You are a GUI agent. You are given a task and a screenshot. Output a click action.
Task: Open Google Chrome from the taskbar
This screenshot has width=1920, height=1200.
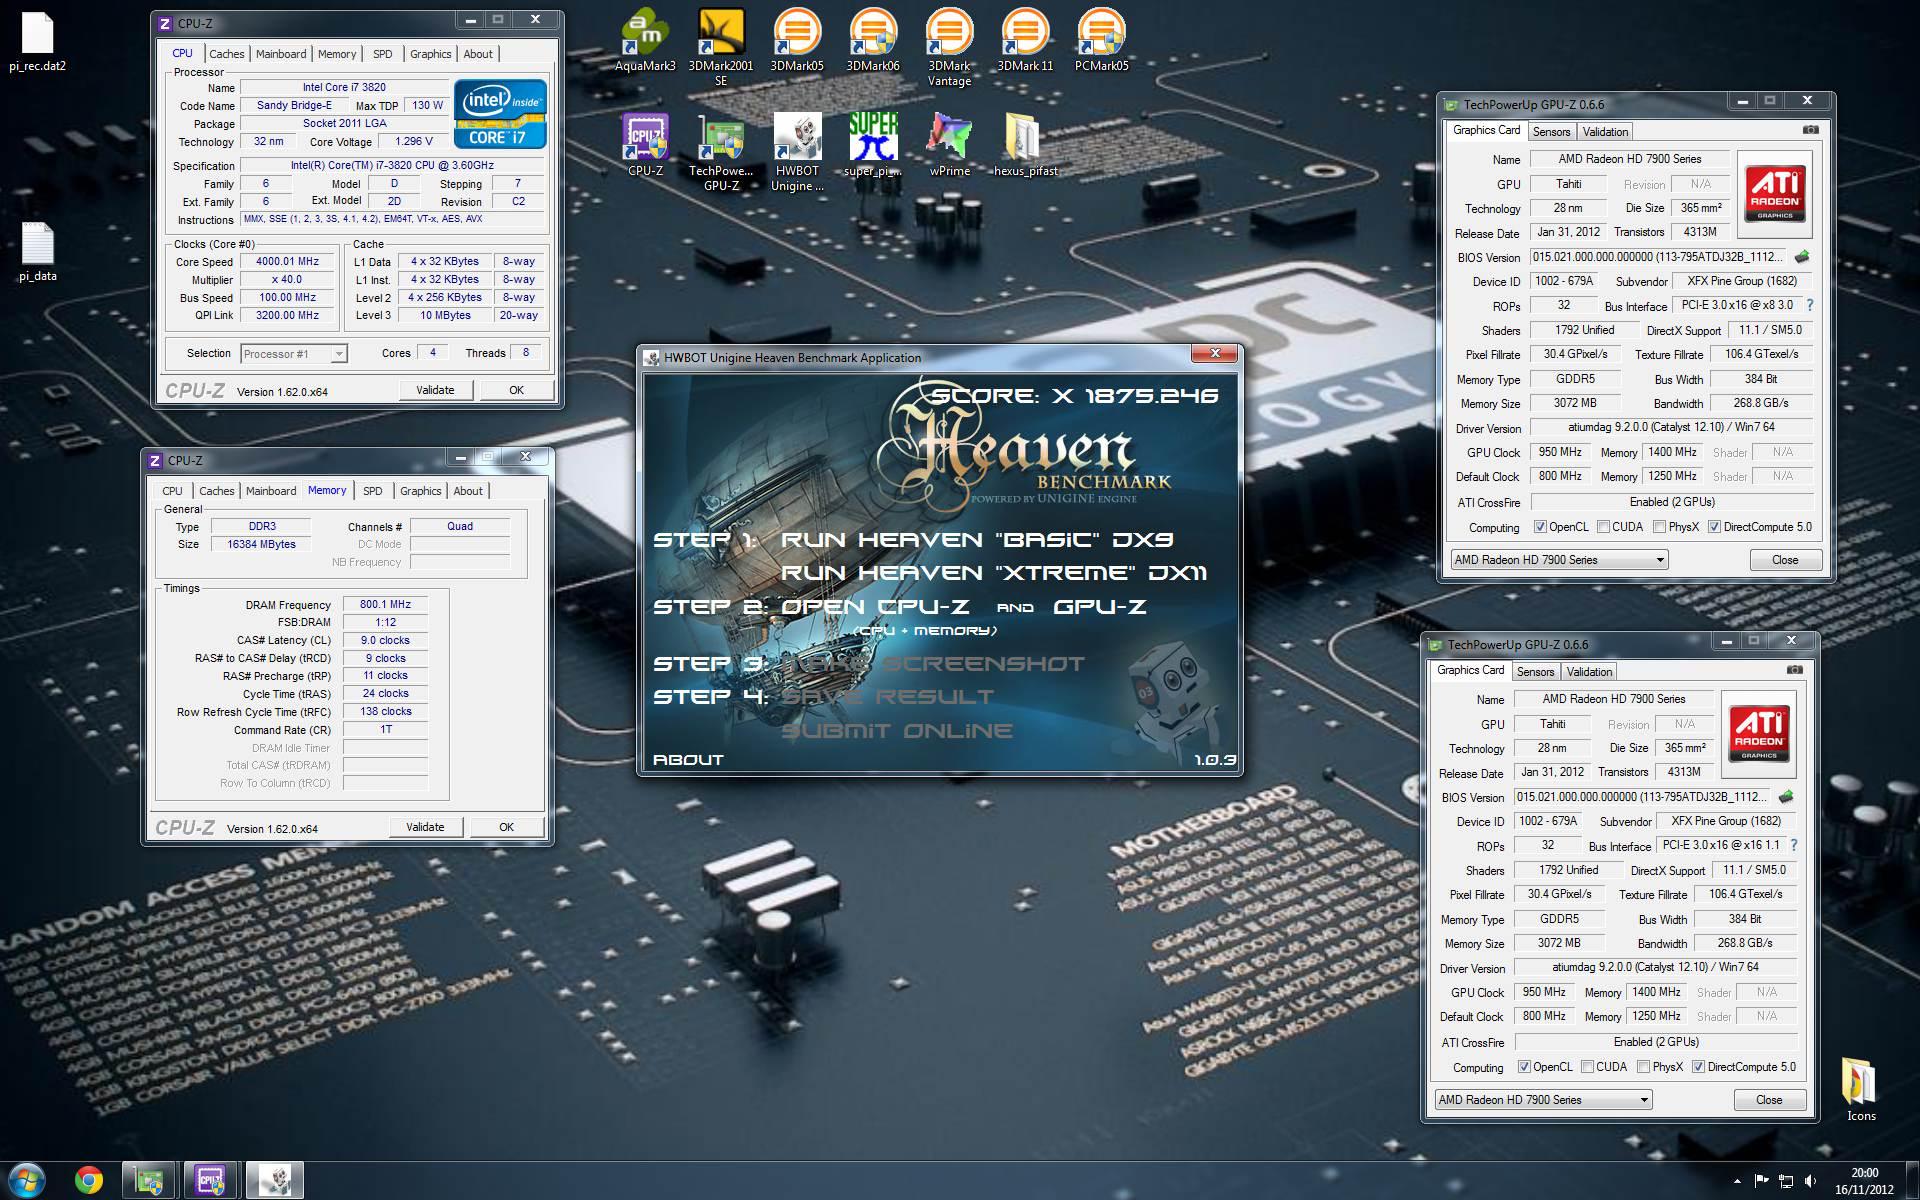pos(89,1181)
